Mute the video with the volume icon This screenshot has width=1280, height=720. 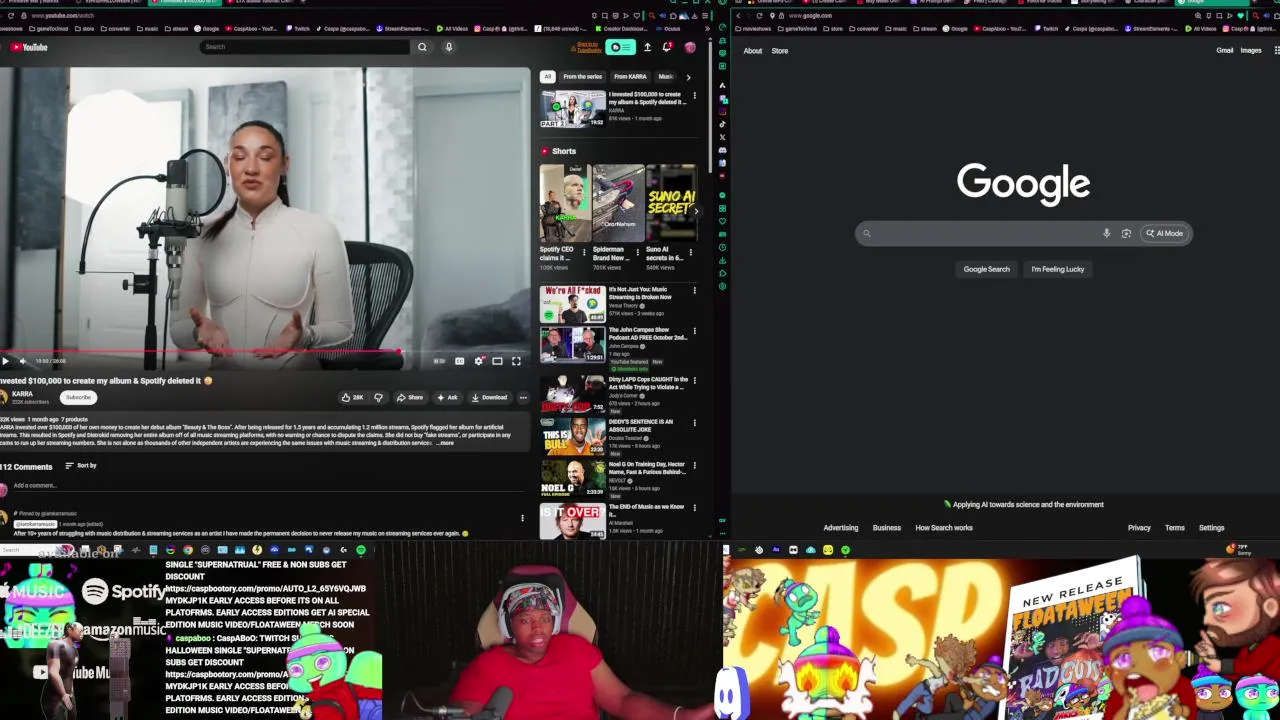pyautogui.click(x=22, y=361)
